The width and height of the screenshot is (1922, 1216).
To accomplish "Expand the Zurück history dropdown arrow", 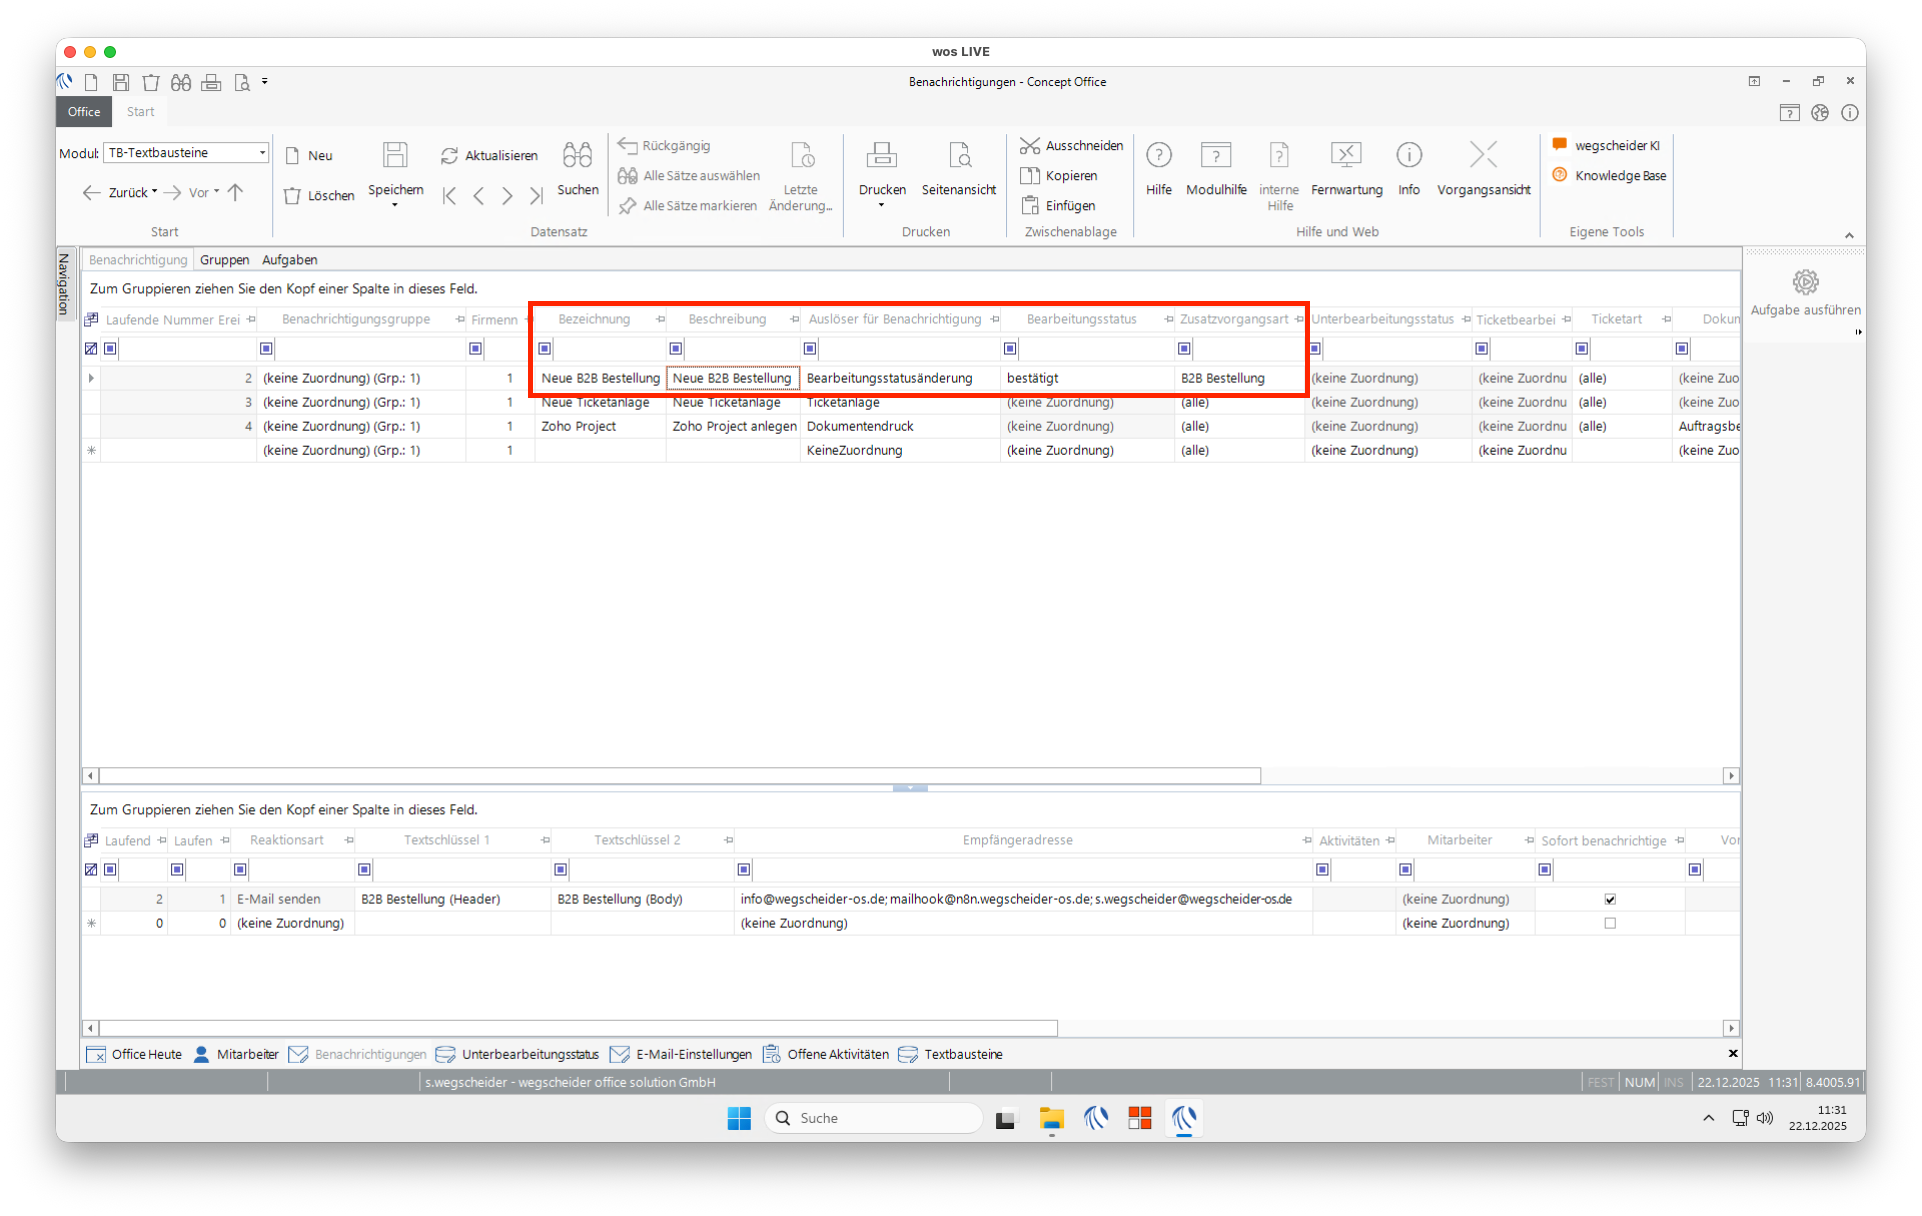I will [x=155, y=192].
